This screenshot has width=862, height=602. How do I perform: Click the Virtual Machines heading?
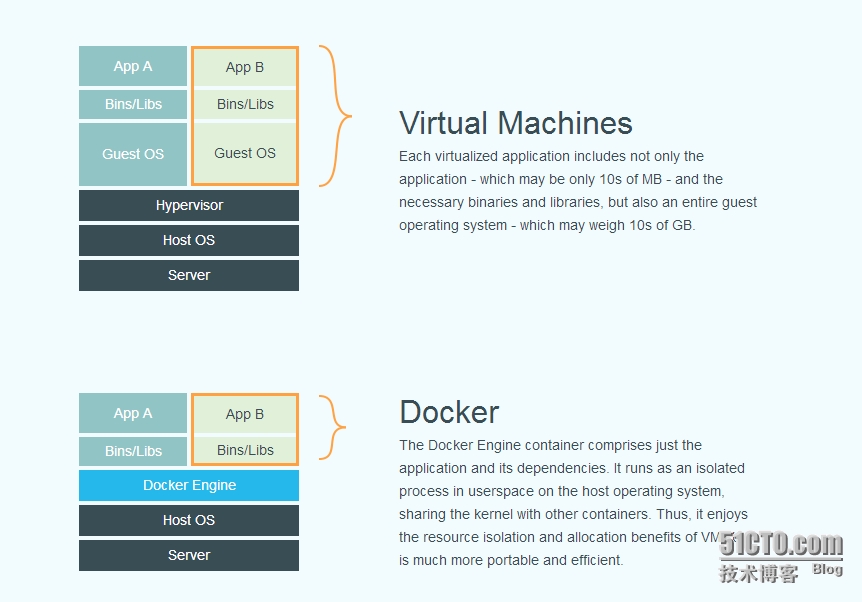pyautogui.click(x=516, y=123)
